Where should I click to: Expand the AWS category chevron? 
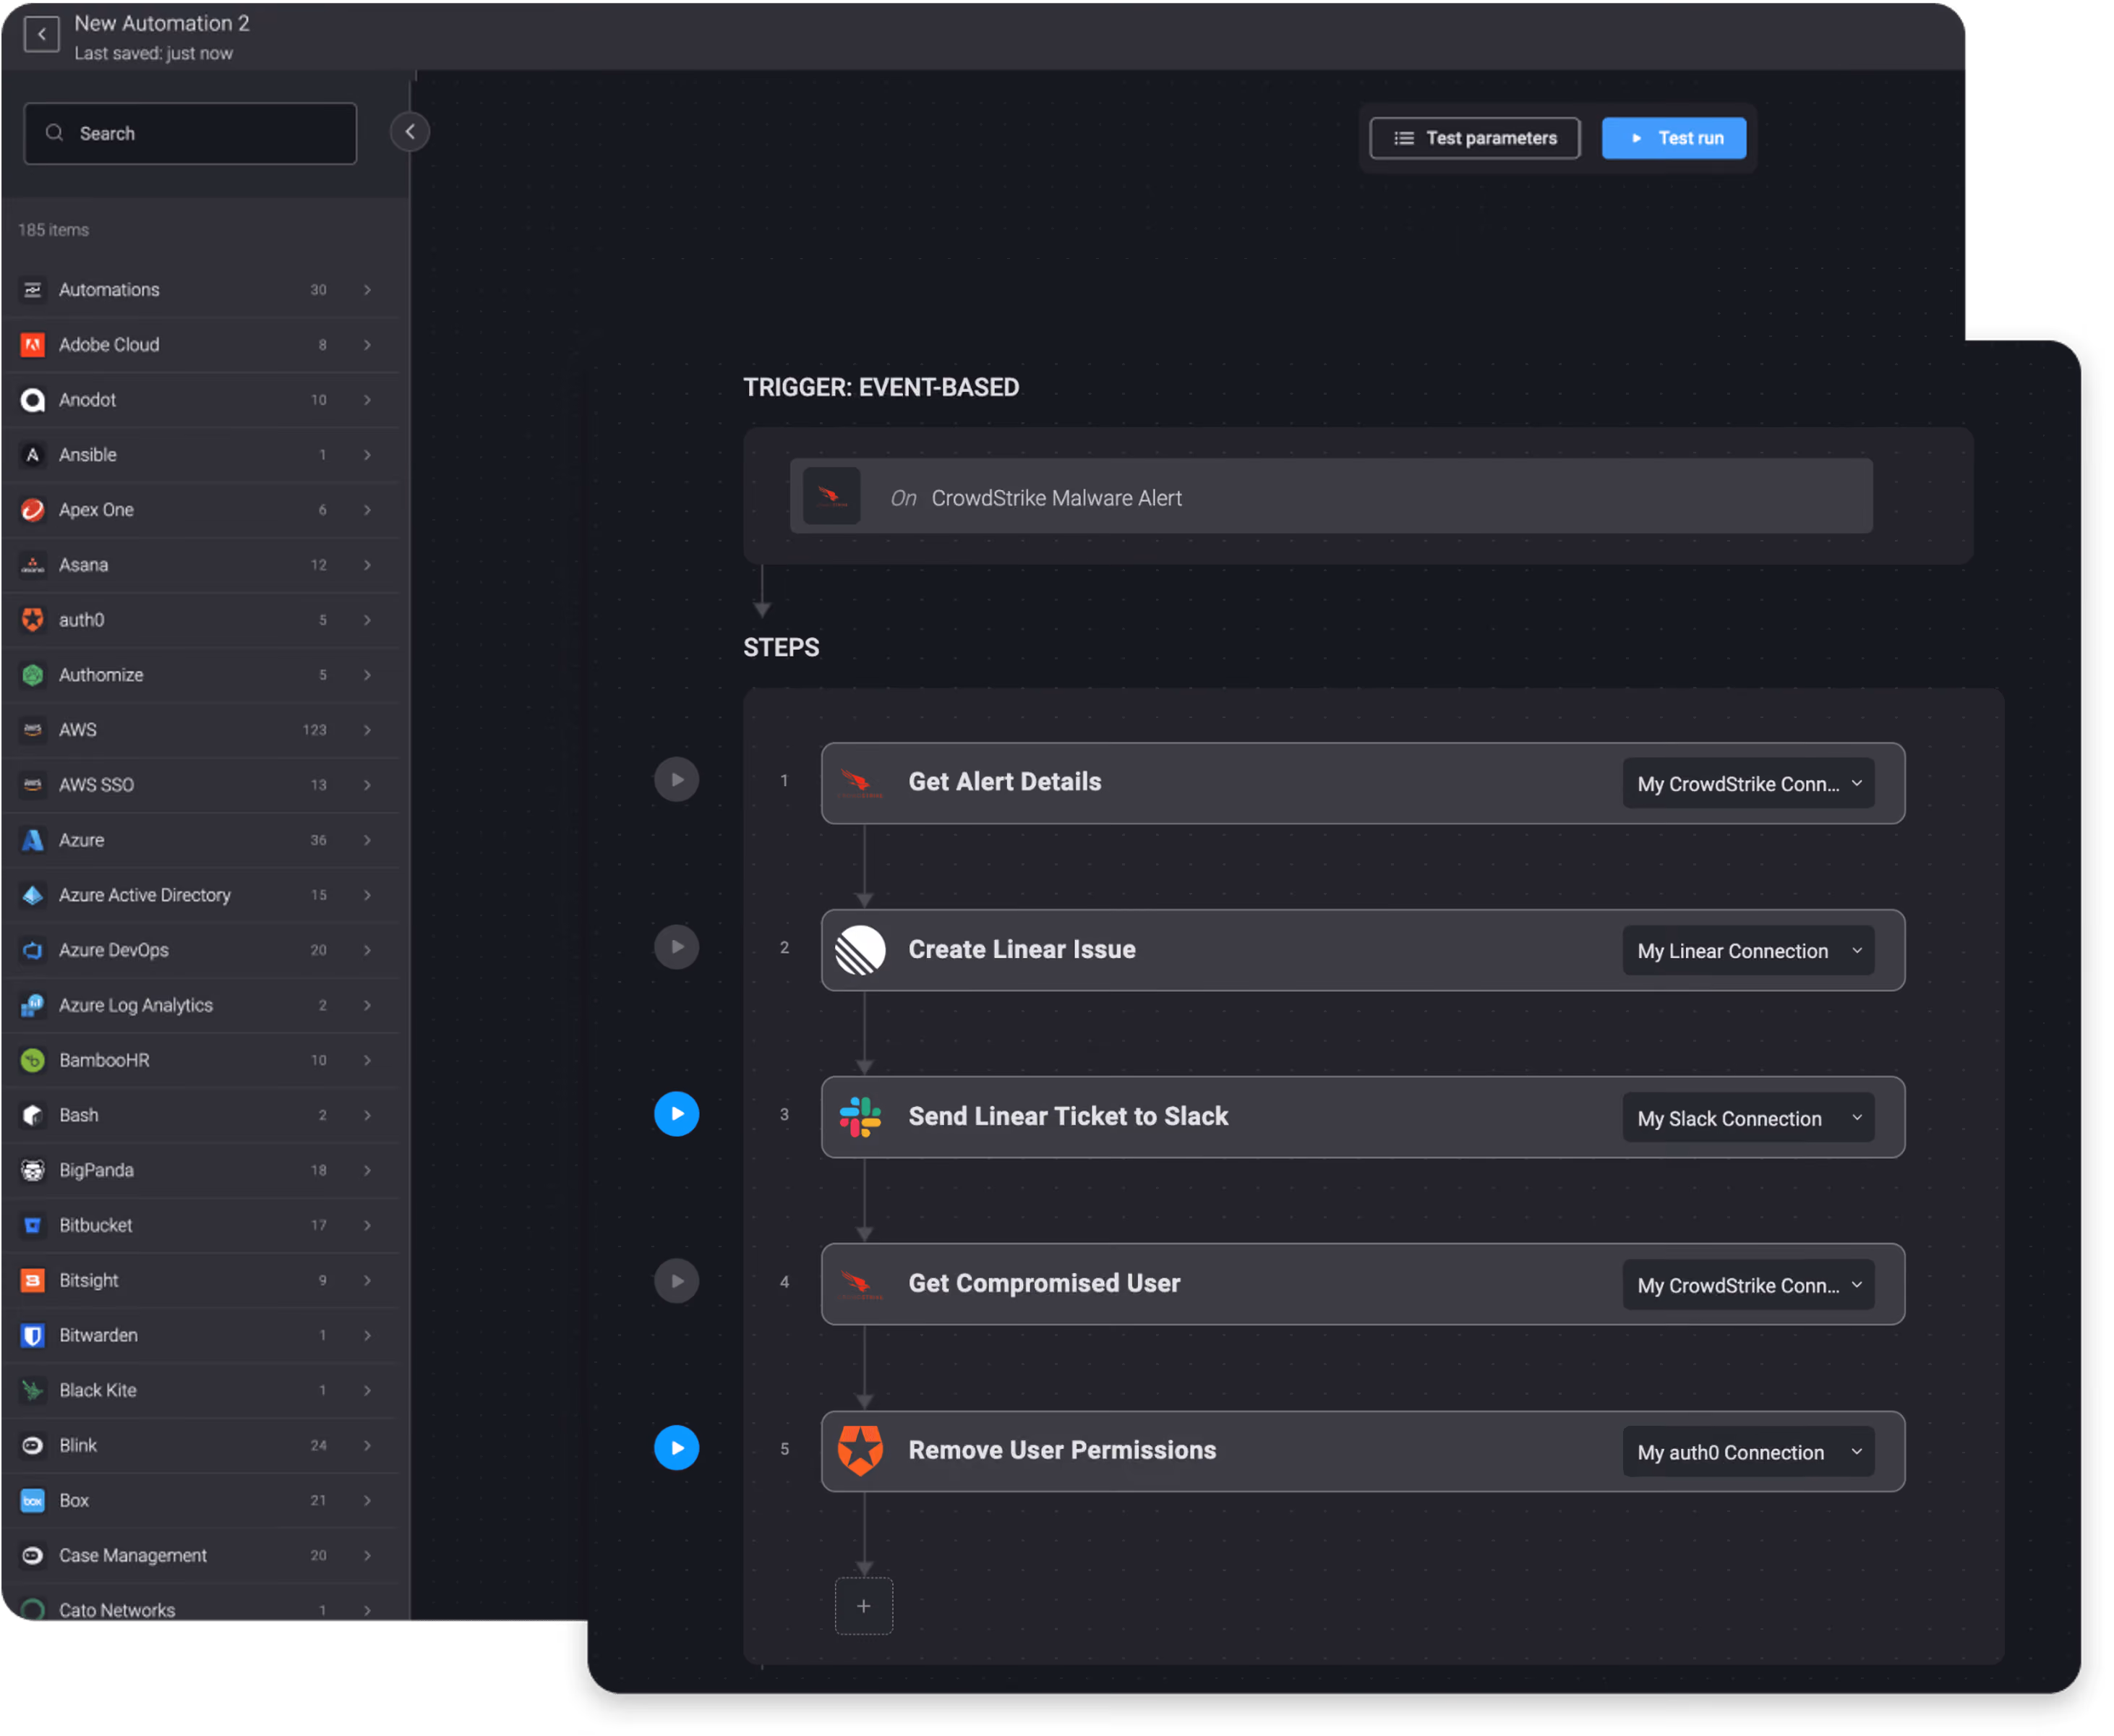pyautogui.click(x=368, y=730)
